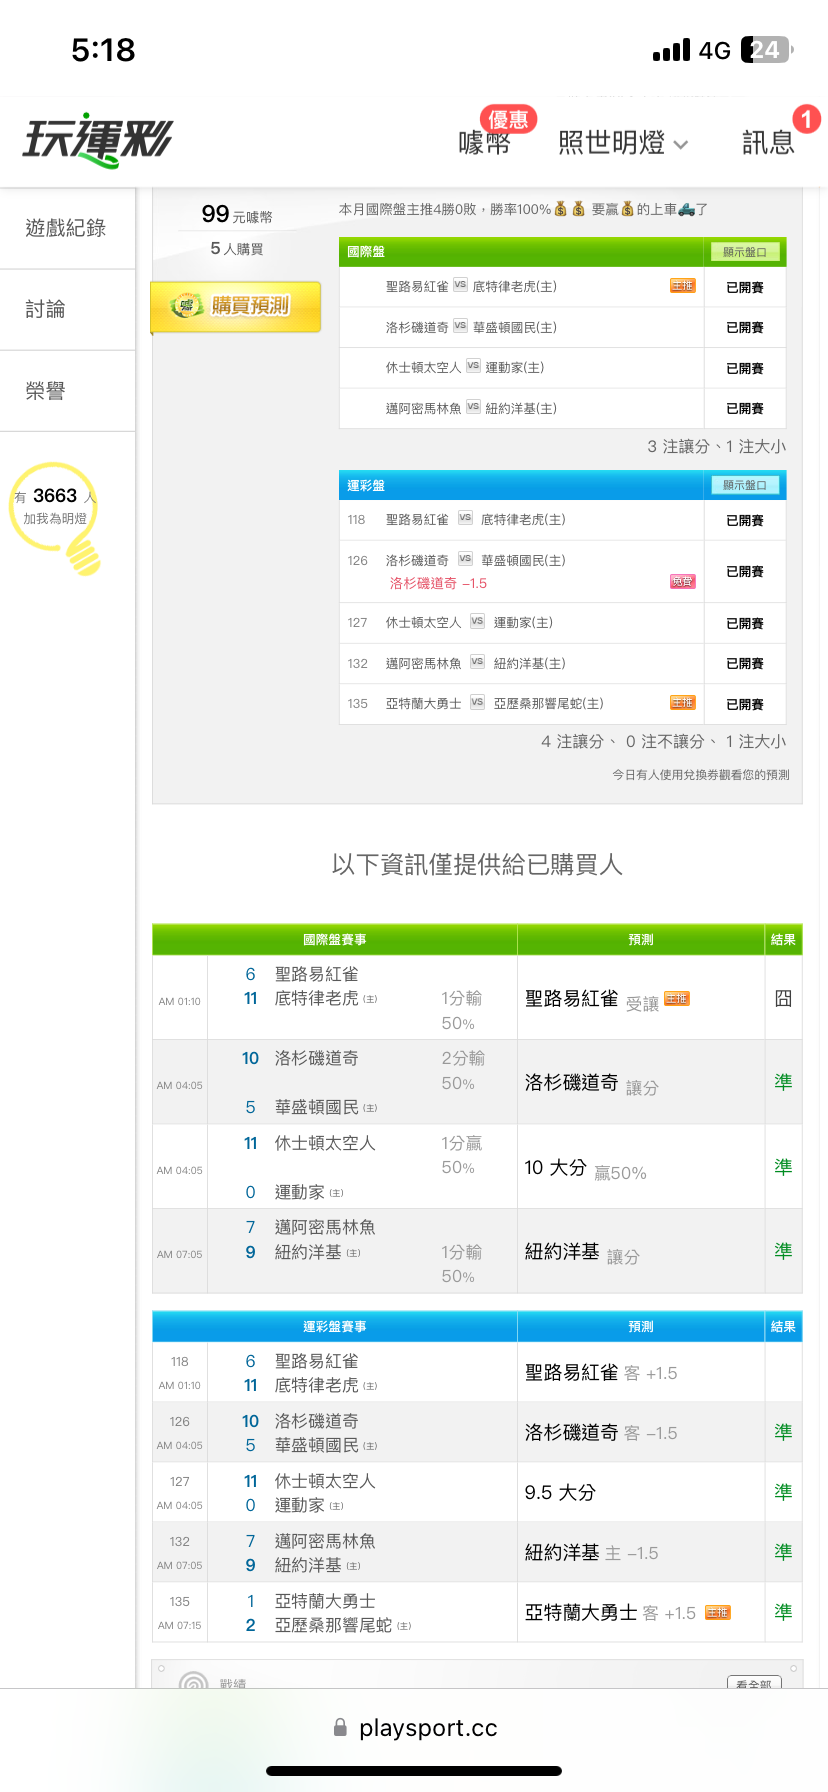Tap 準 result for 洛杉磯道奇 讓分

pos(783,1082)
